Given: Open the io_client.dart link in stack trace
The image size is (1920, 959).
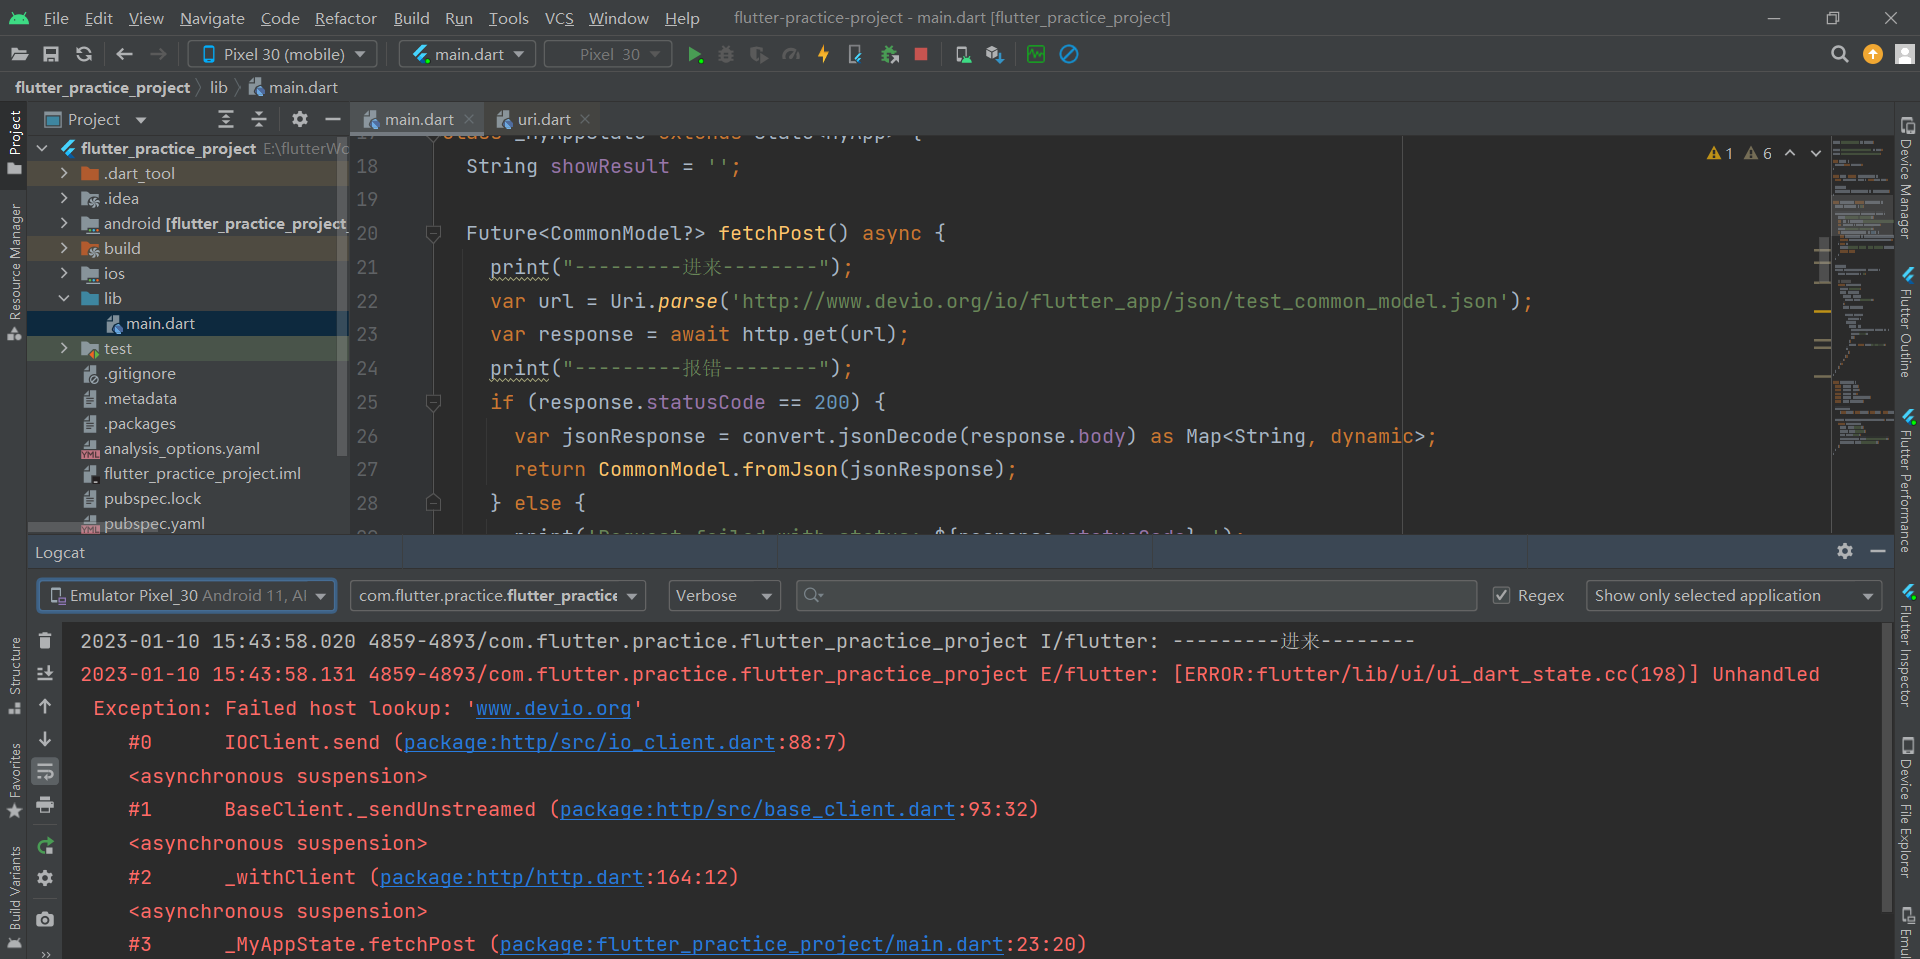Looking at the screenshot, I should point(589,742).
